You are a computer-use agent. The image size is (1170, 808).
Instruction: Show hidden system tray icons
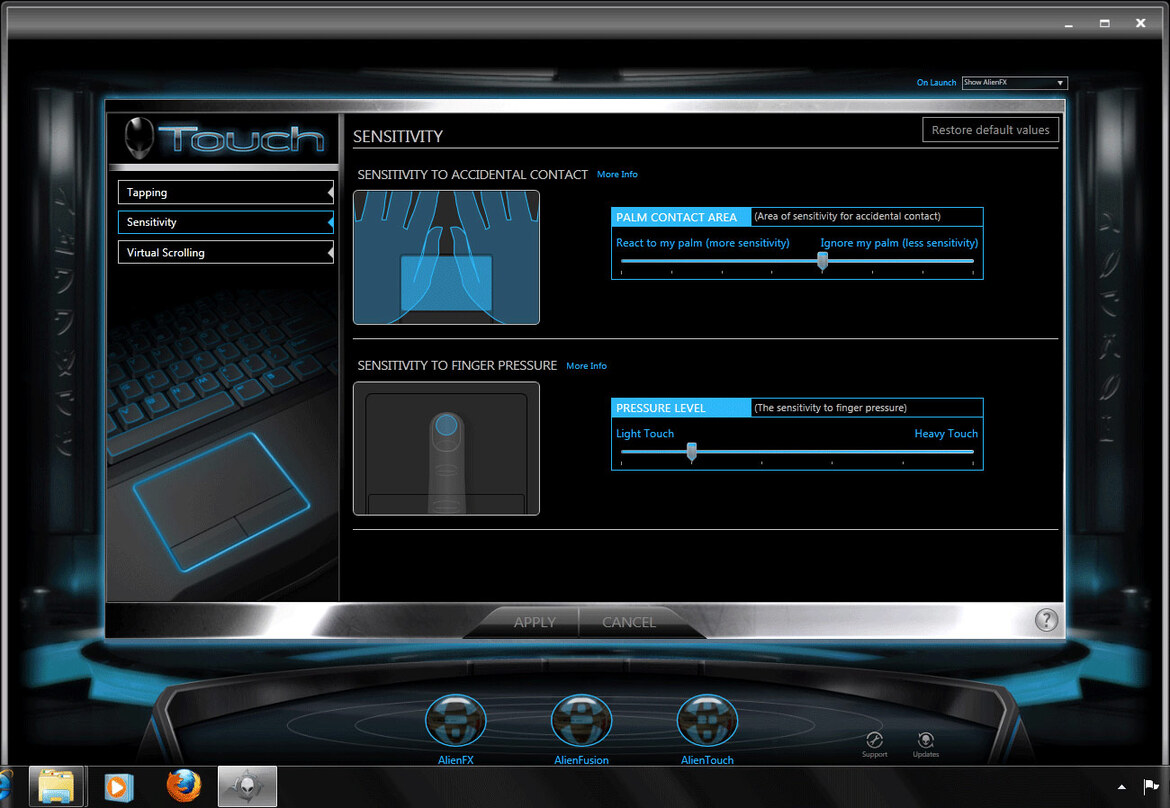pyautogui.click(x=1121, y=787)
